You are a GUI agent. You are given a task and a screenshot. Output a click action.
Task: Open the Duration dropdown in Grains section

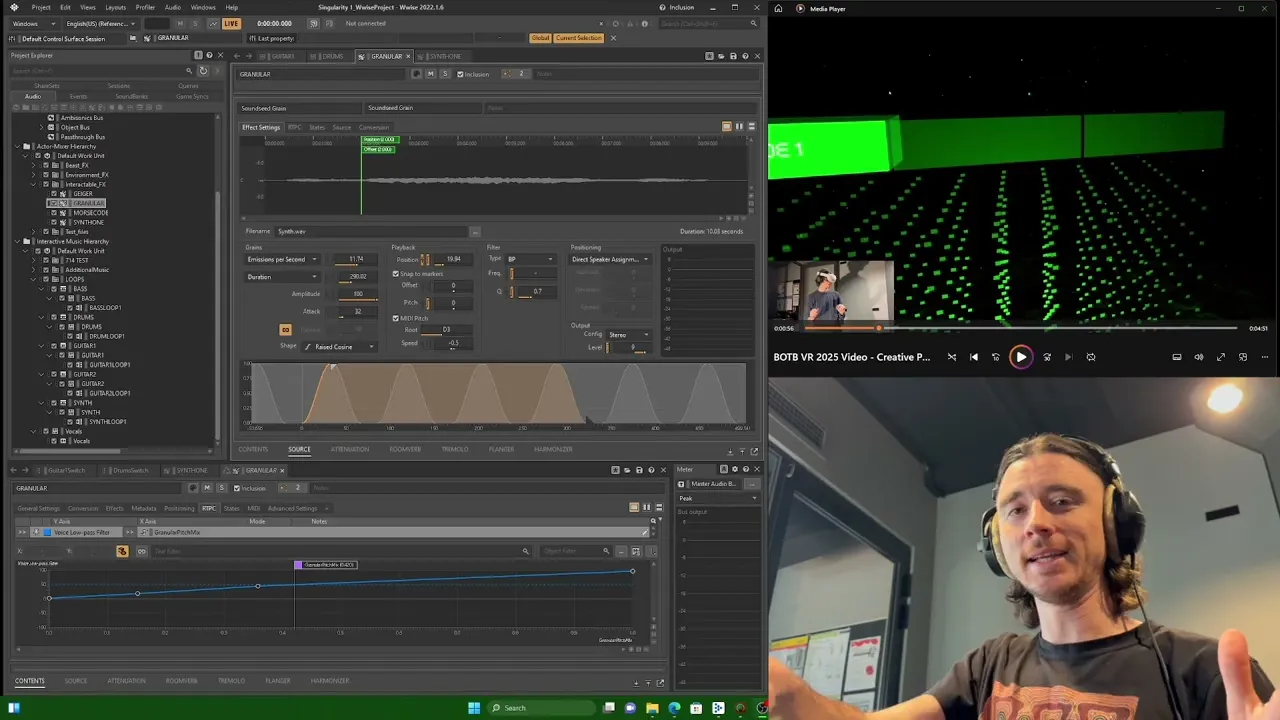282,277
